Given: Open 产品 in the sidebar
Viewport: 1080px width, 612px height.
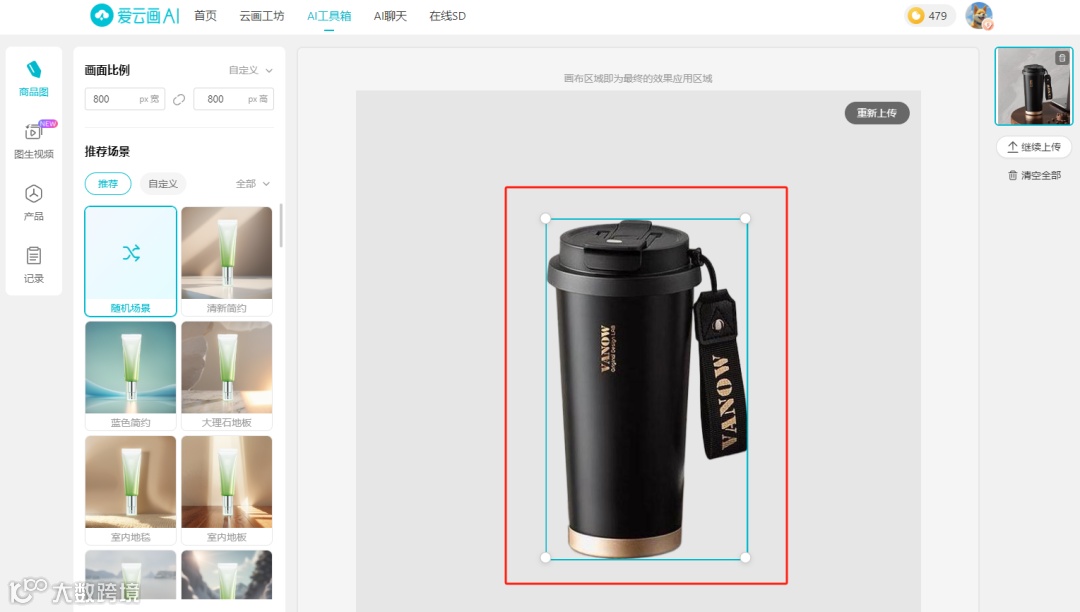Looking at the screenshot, I should pos(34,202).
